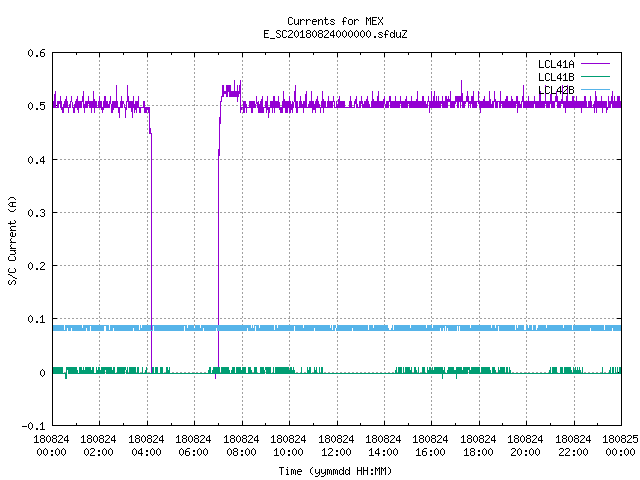
Task: Click the x-axis label 'Time (yymmdd HH:MM)'
Action: coord(335,471)
